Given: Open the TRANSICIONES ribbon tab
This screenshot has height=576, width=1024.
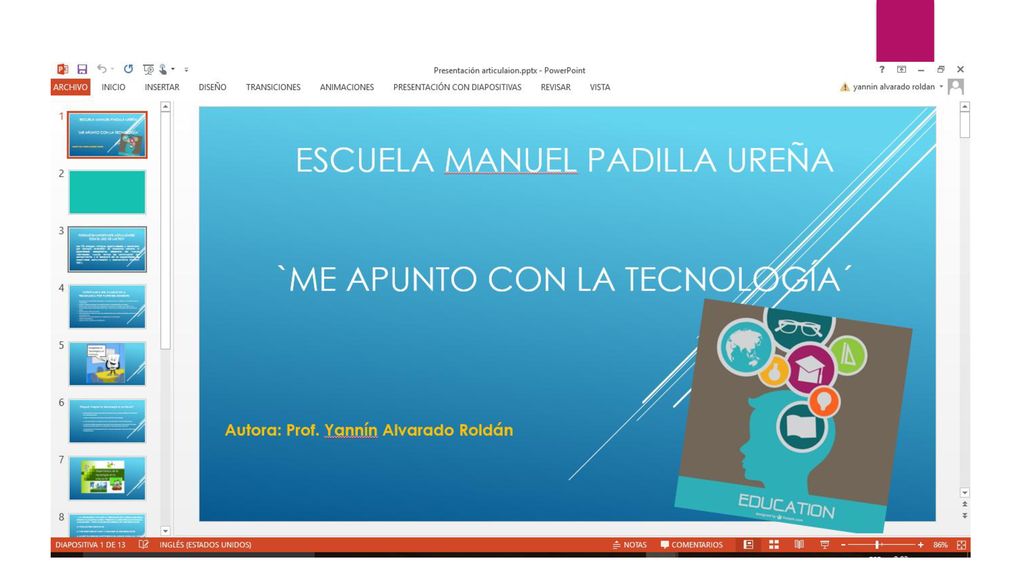Looking at the screenshot, I should click(273, 87).
